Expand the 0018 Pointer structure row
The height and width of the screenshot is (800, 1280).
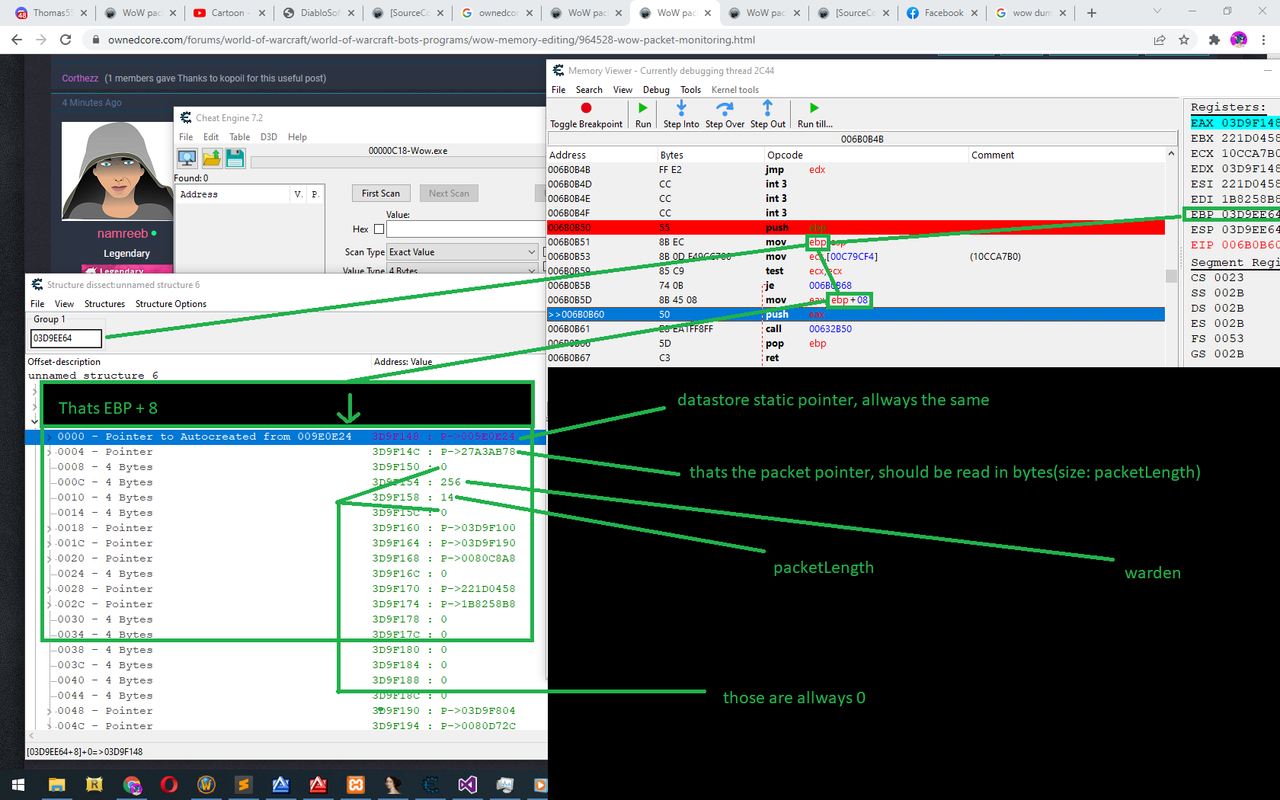point(47,528)
